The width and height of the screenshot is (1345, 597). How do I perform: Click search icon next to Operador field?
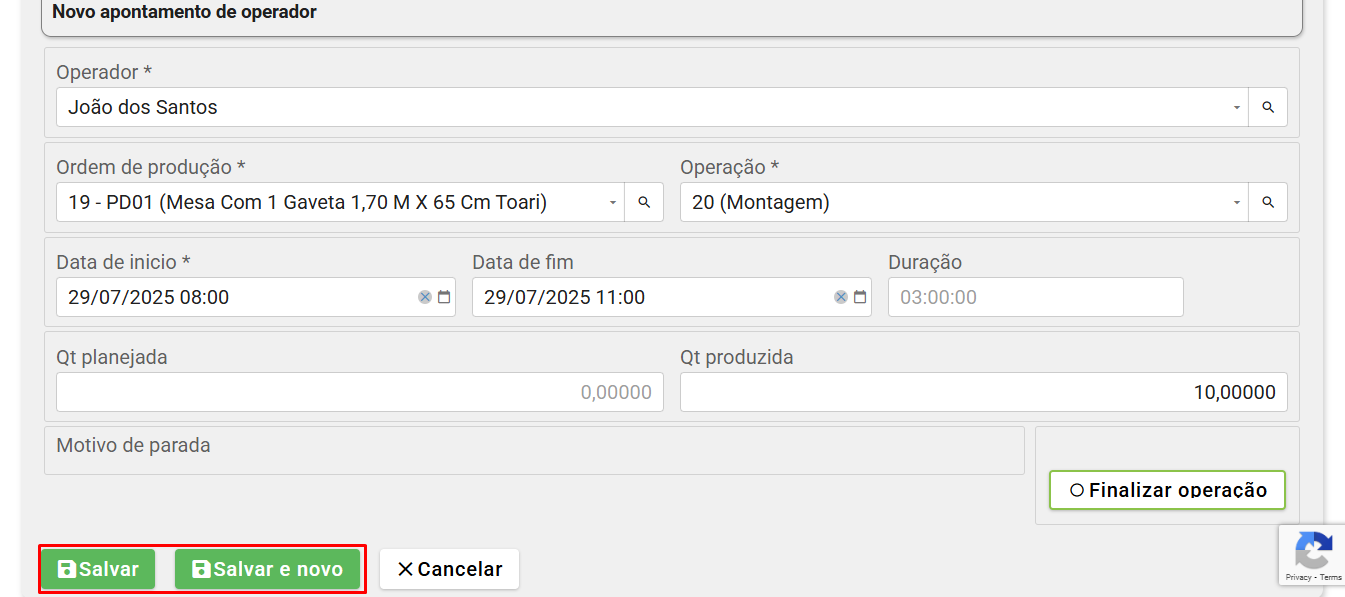pos(1267,107)
